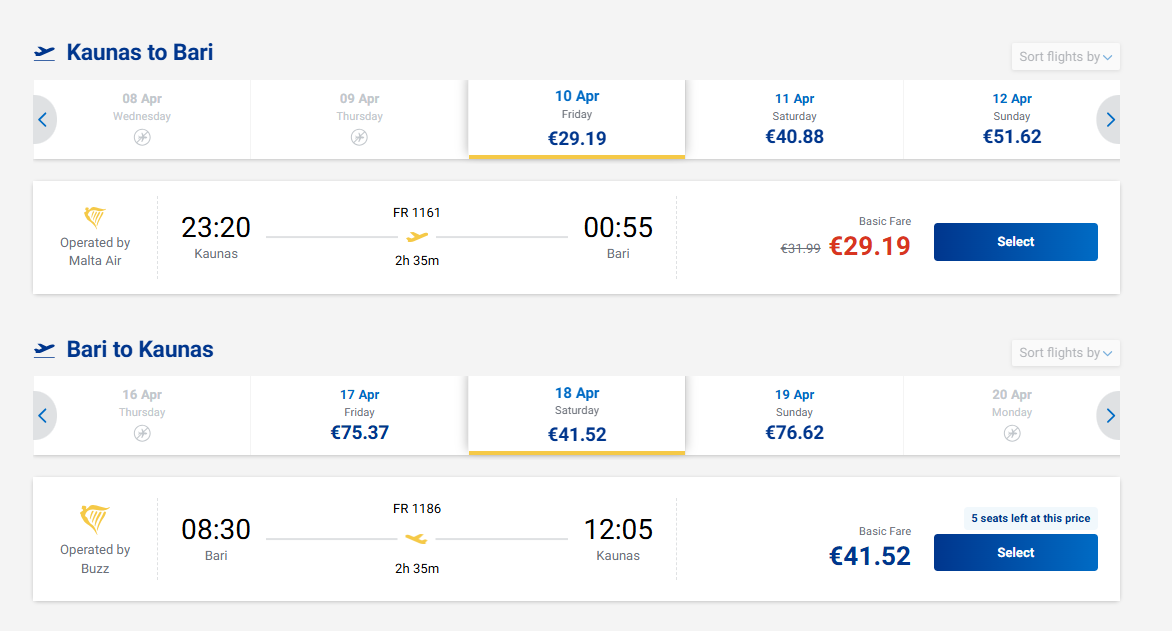Click the Malta Air operator harp logo
The image size is (1172, 631).
[95, 218]
